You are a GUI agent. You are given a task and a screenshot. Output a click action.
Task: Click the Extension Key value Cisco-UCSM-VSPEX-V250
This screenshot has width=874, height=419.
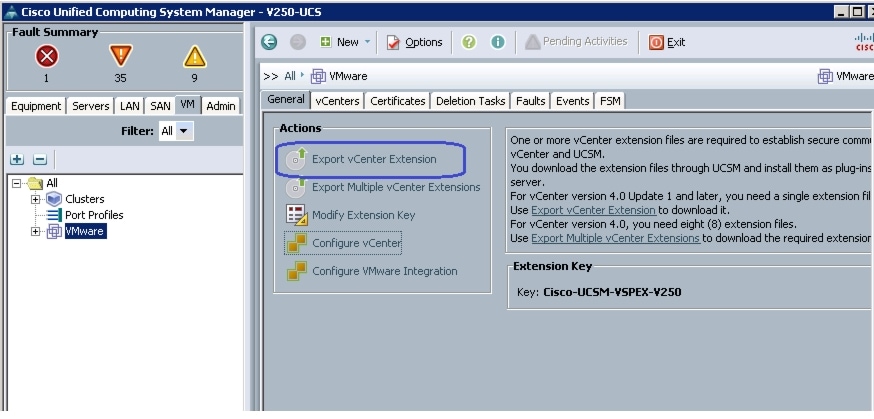pos(612,292)
